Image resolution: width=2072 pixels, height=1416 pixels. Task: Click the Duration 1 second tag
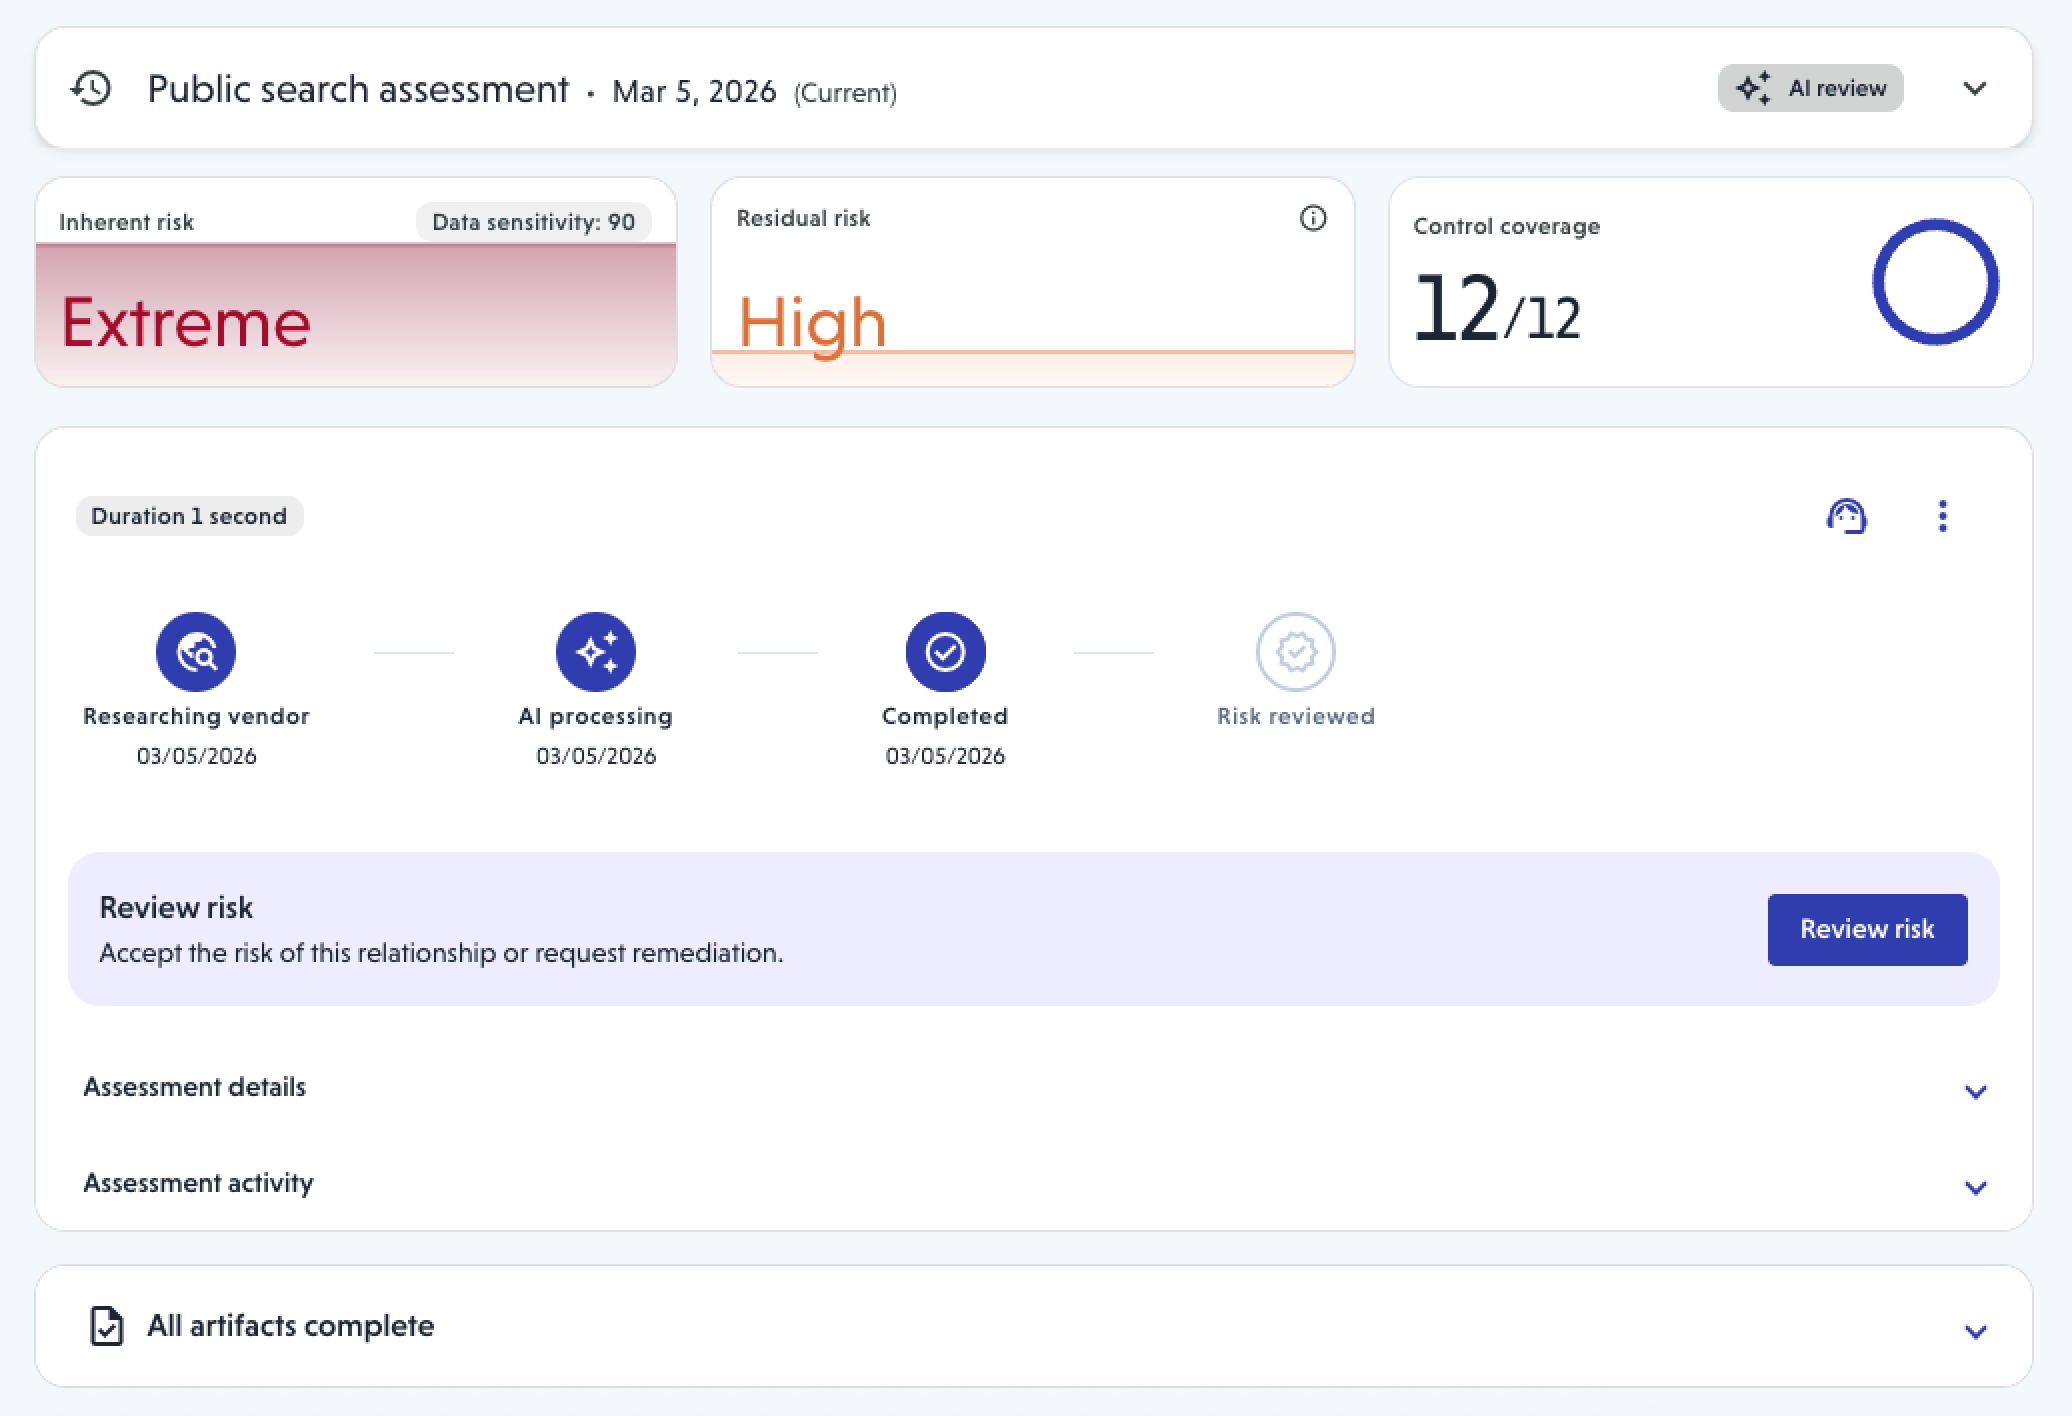pyautogui.click(x=189, y=516)
